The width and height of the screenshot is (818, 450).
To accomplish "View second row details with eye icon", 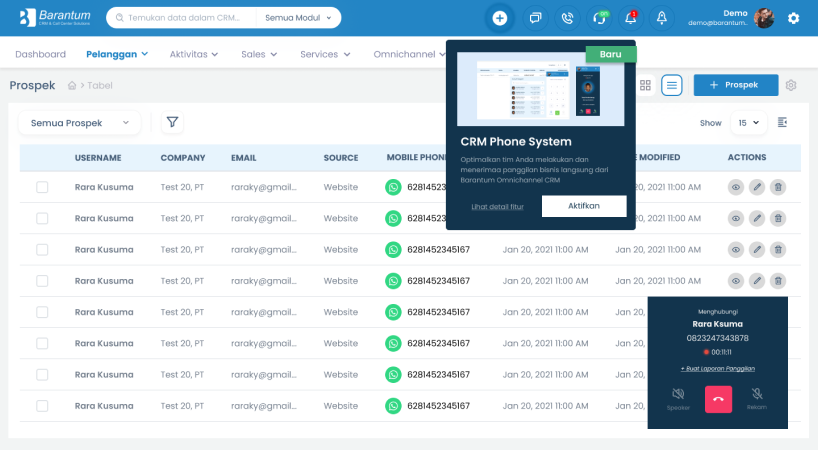I will 736,218.
